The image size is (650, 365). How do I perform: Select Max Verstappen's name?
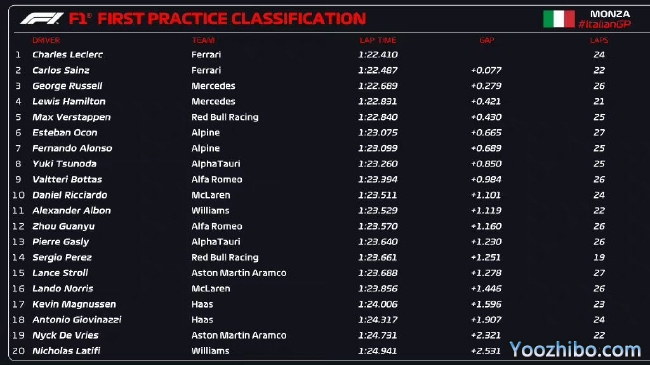coord(71,117)
